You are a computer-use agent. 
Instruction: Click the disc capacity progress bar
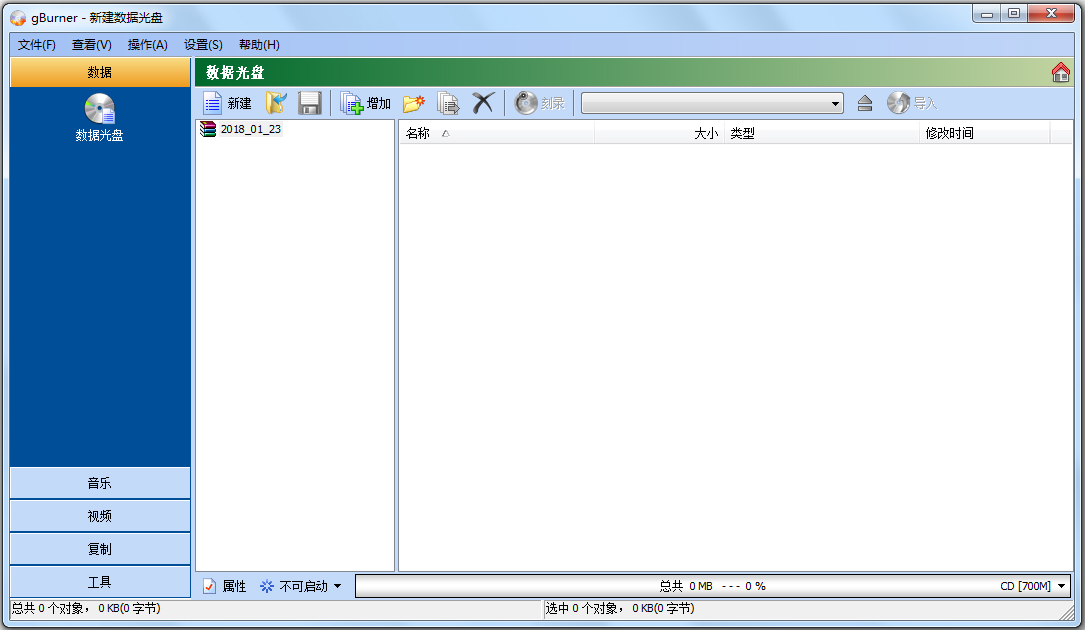713,586
